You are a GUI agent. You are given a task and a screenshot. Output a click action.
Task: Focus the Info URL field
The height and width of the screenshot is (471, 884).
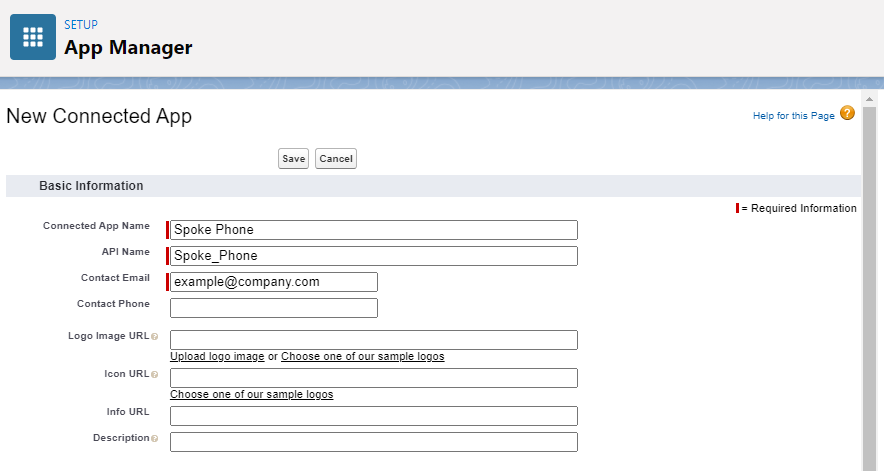pyautogui.click(x=374, y=416)
